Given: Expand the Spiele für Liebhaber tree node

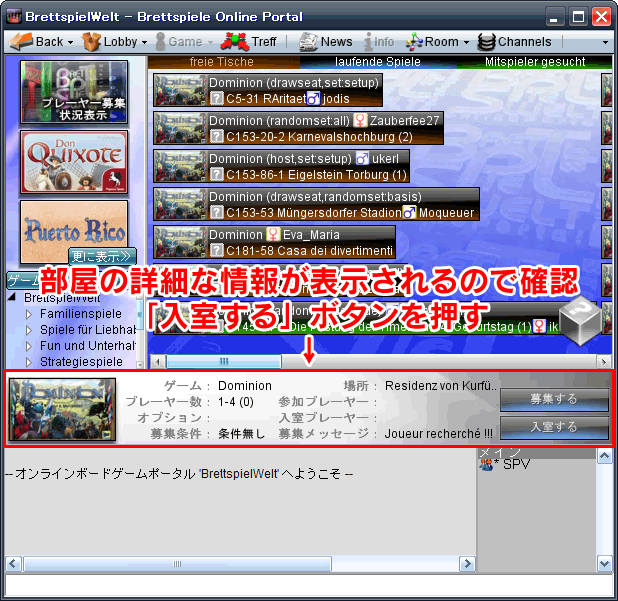Looking at the screenshot, I should [28, 330].
